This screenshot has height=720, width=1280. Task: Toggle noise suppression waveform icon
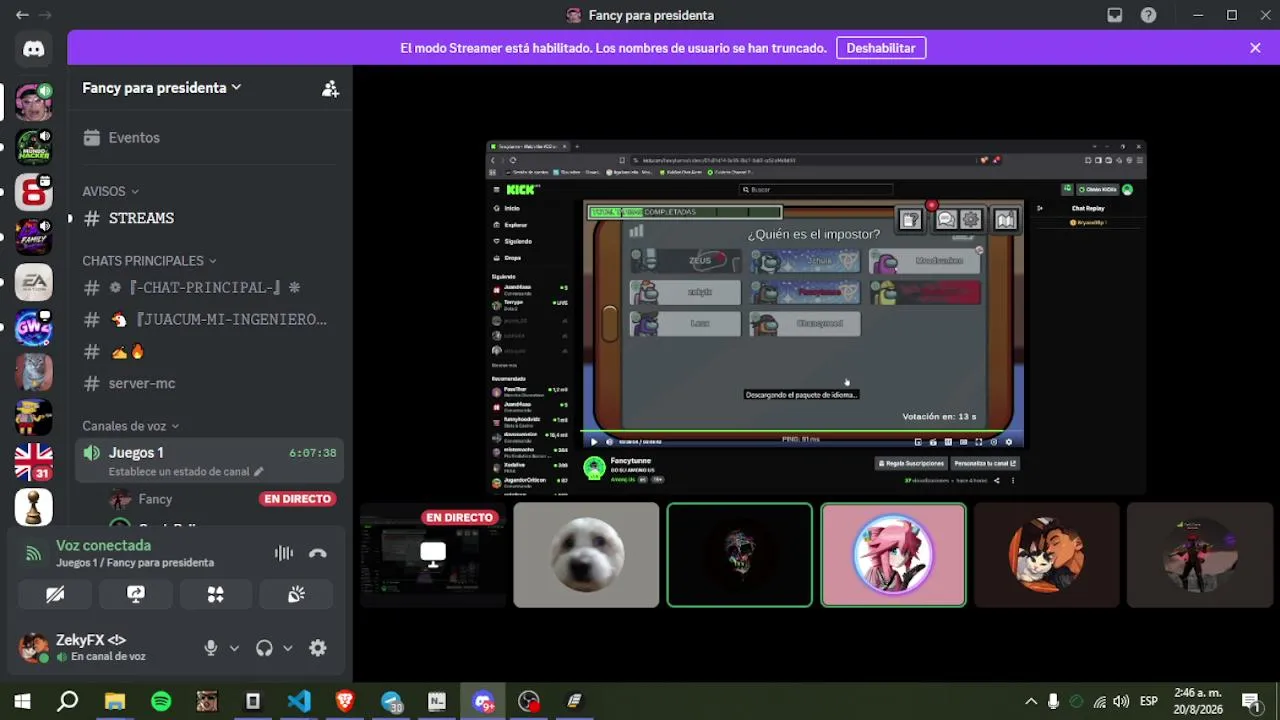[284, 553]
